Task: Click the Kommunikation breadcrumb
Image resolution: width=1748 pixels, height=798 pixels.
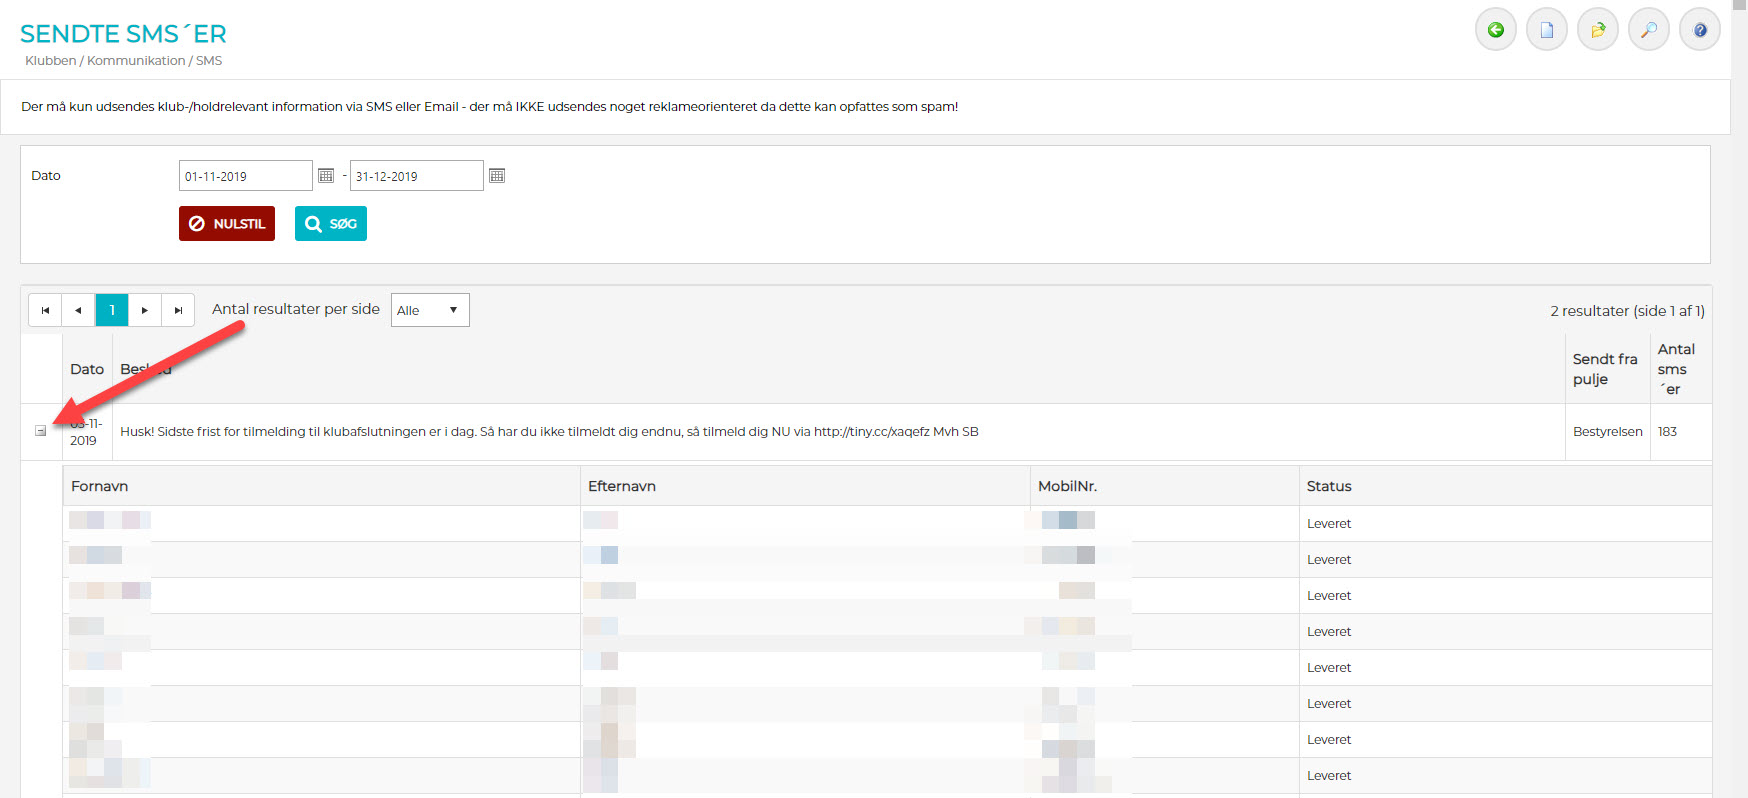Action: [x=136, y=61]
